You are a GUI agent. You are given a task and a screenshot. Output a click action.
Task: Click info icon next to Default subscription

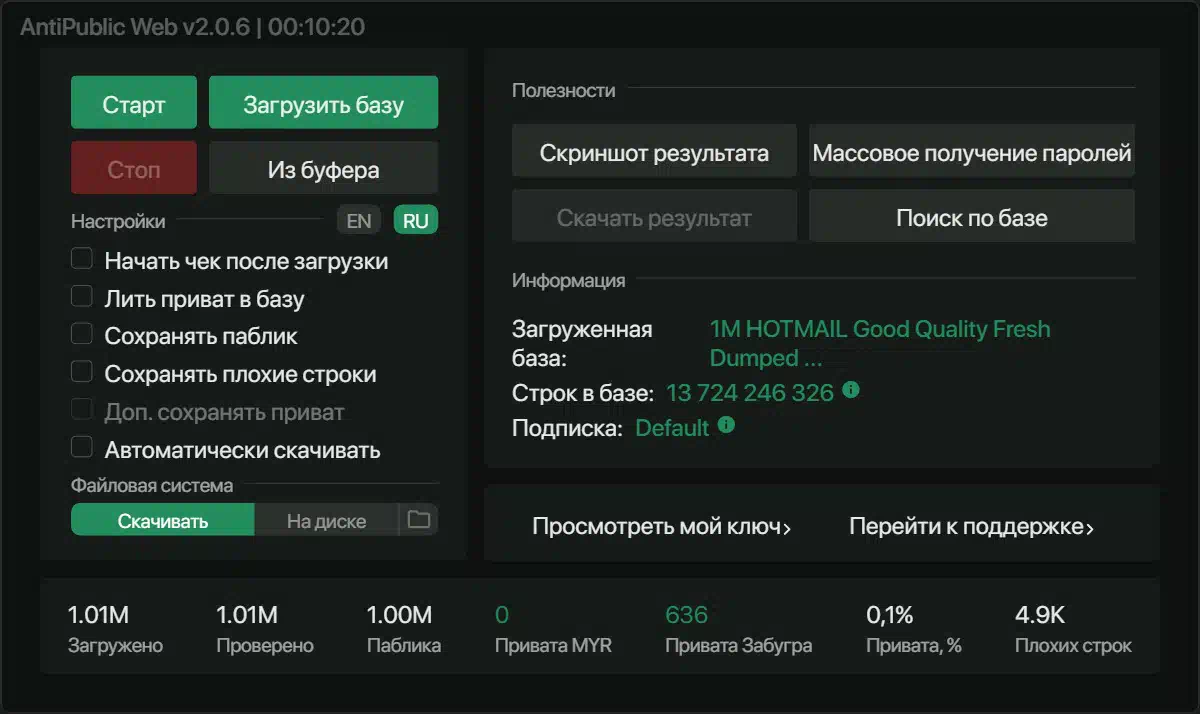click(727, 424)
